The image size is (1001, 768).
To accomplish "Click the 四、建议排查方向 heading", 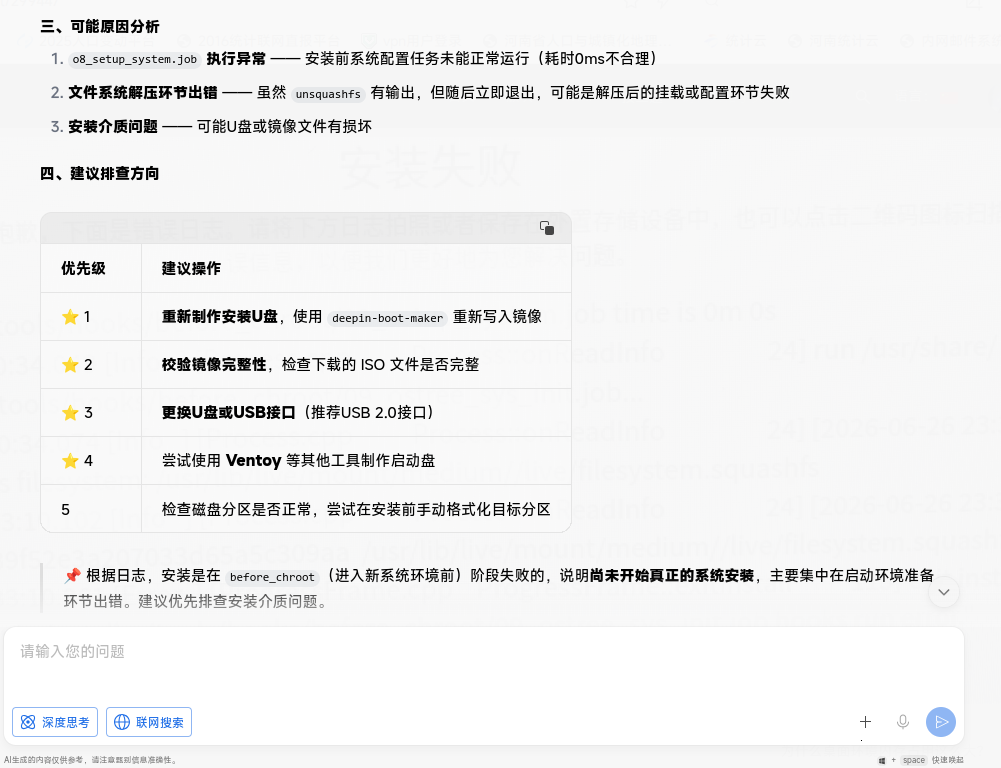I will point(100,173).
